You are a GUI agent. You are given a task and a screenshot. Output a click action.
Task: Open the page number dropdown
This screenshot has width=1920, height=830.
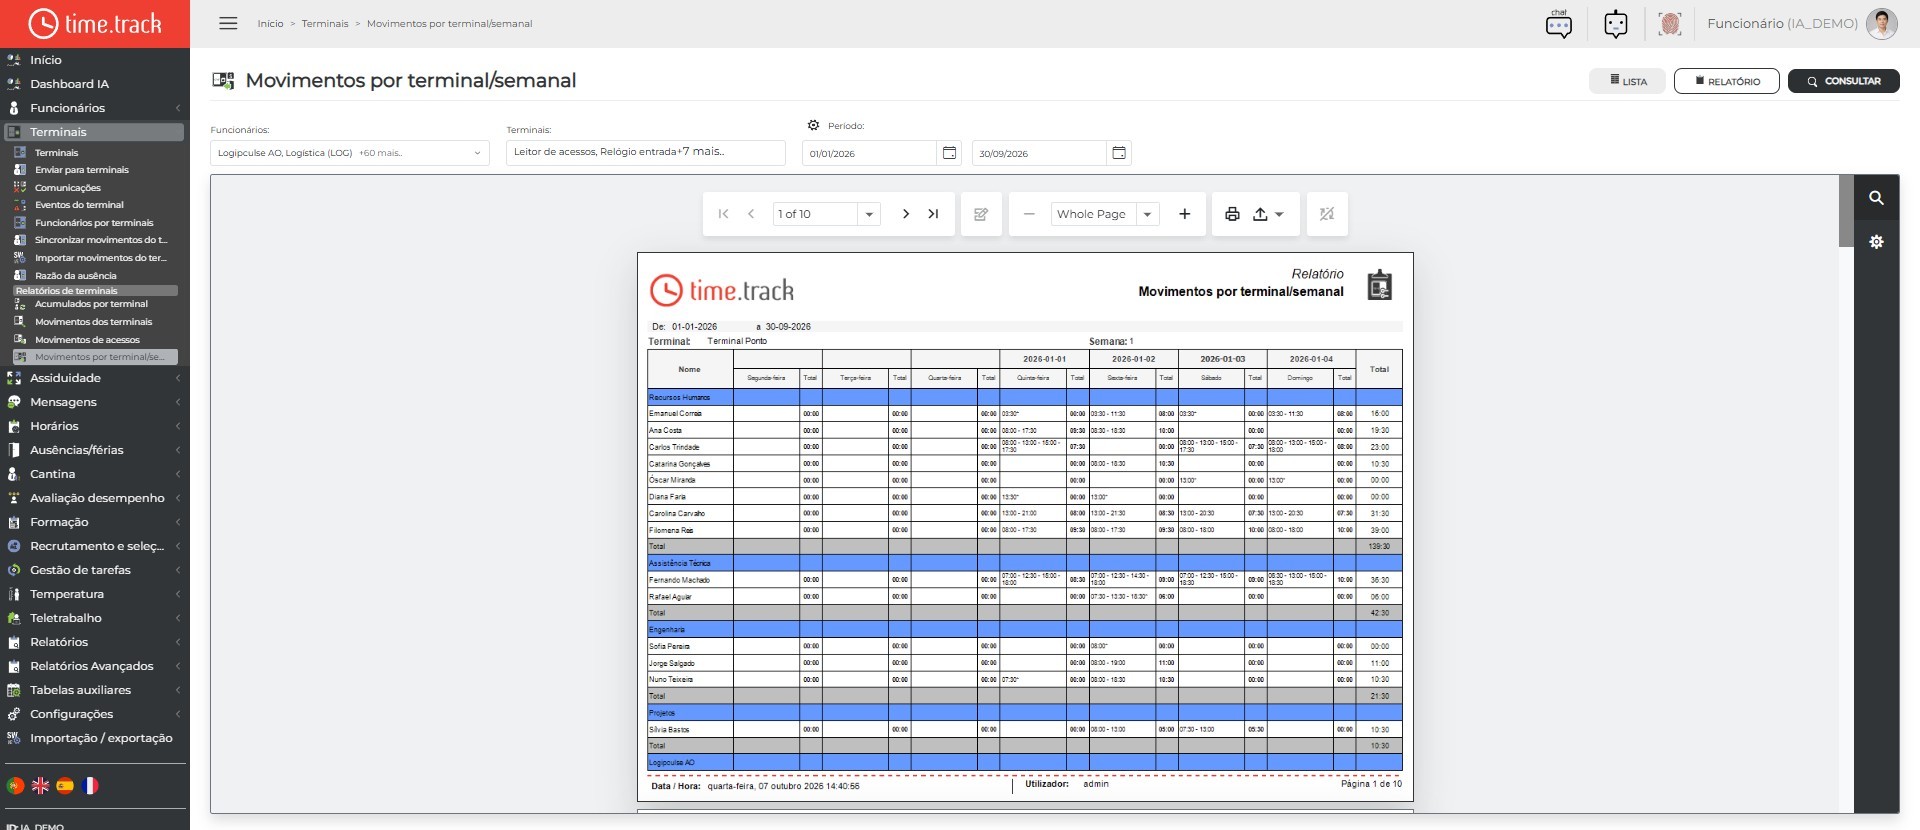[x=869, y=214]
